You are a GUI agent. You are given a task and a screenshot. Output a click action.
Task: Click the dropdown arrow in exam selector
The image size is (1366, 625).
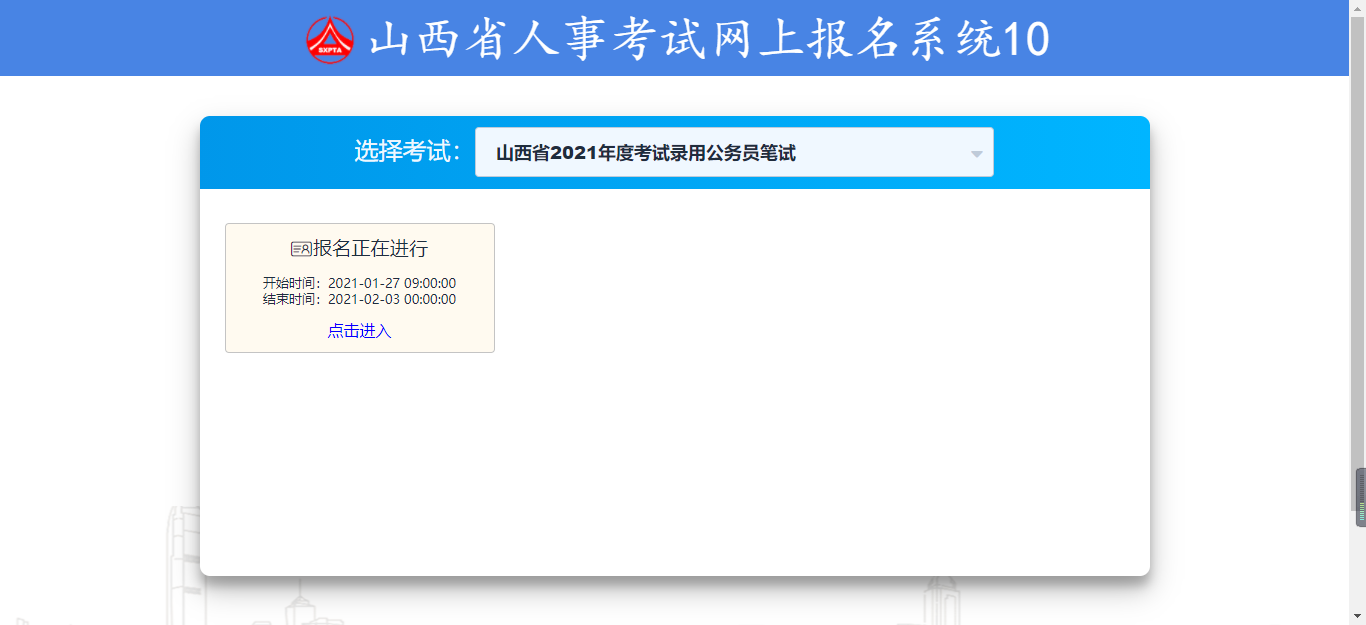[976, 154]
